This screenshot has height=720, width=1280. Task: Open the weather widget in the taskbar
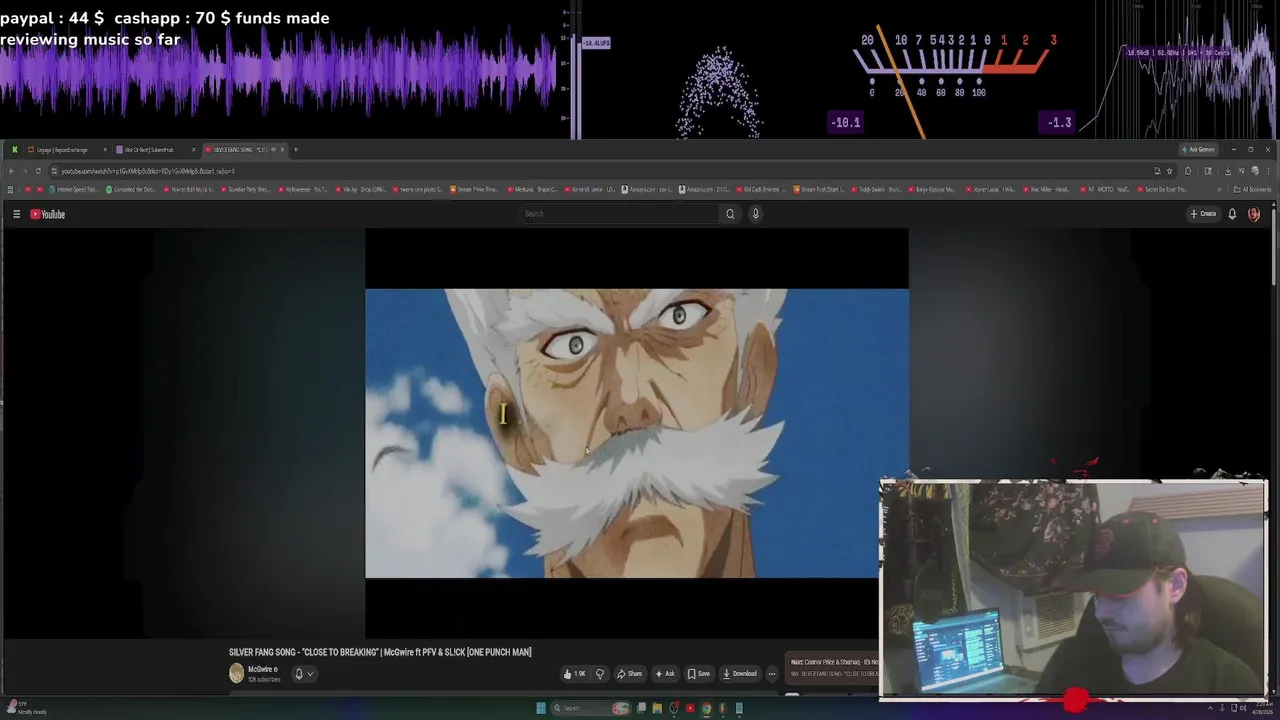point(25,708)
